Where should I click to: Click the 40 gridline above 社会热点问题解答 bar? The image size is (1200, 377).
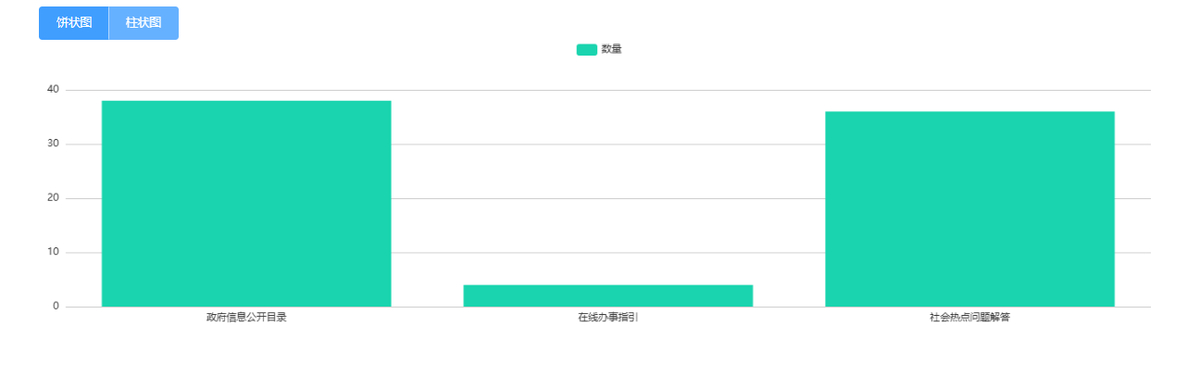click(x=970, y=90)
